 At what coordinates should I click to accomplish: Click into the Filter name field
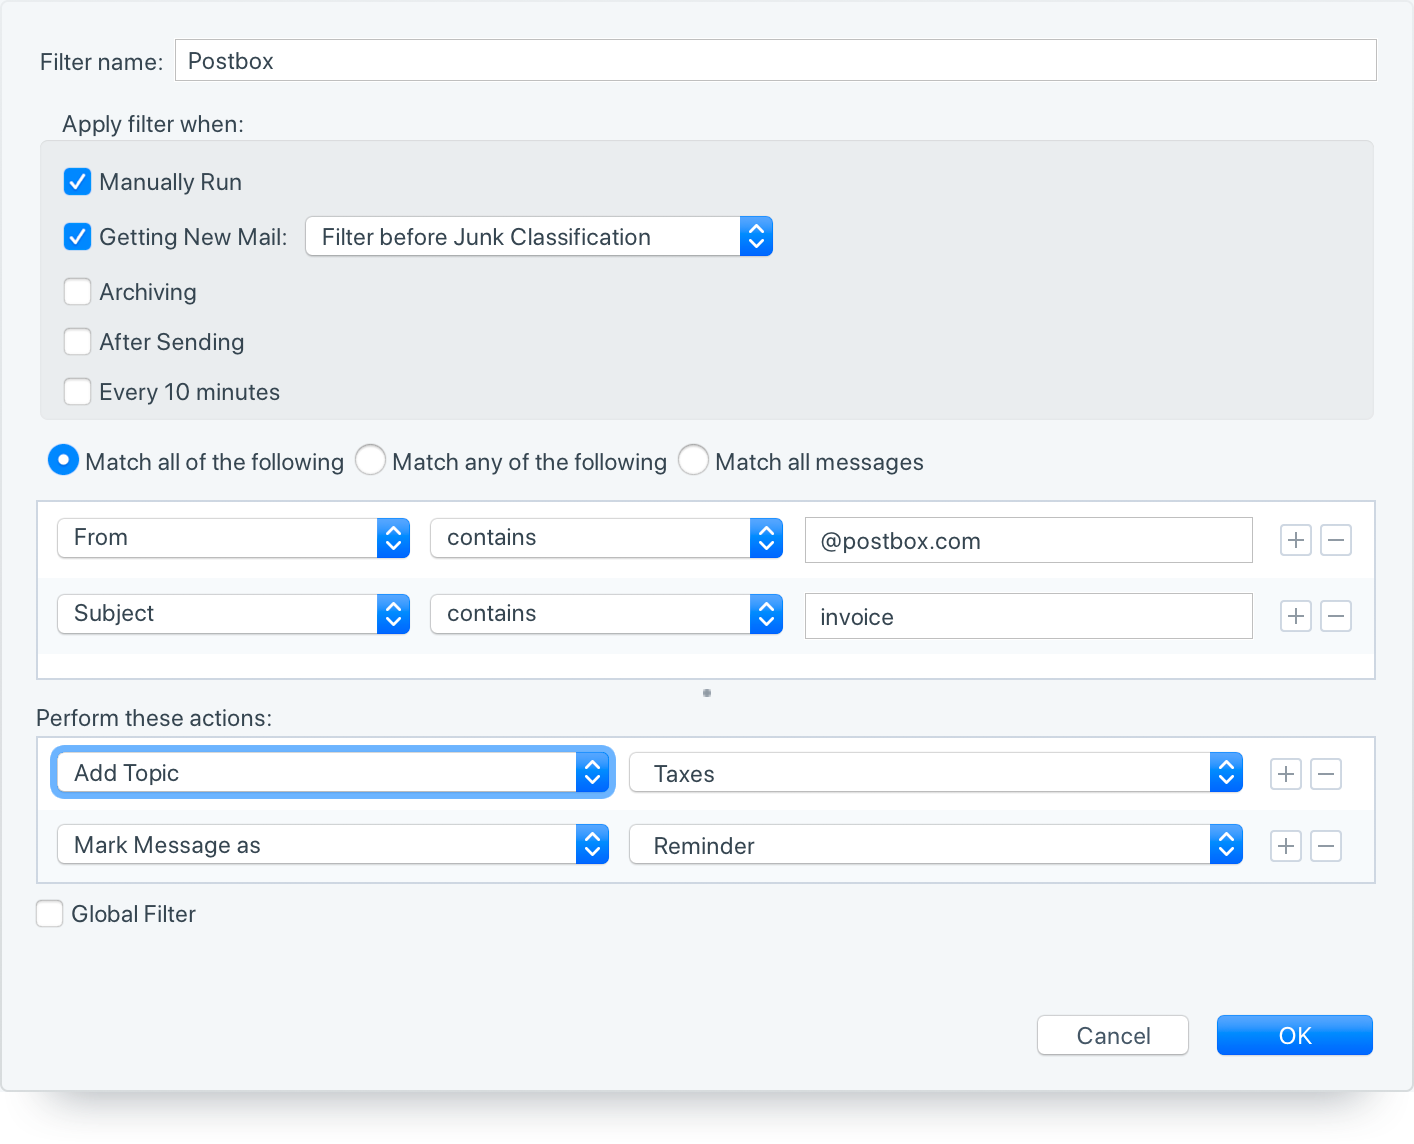[775, 61]
